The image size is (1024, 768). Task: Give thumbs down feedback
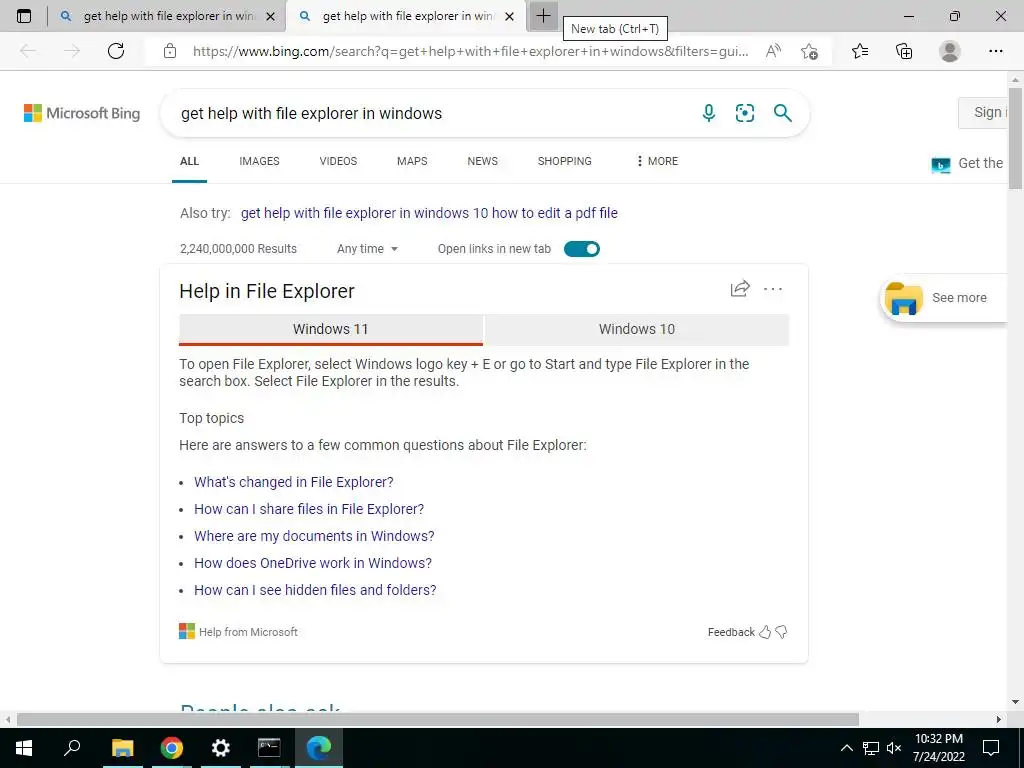781,632
